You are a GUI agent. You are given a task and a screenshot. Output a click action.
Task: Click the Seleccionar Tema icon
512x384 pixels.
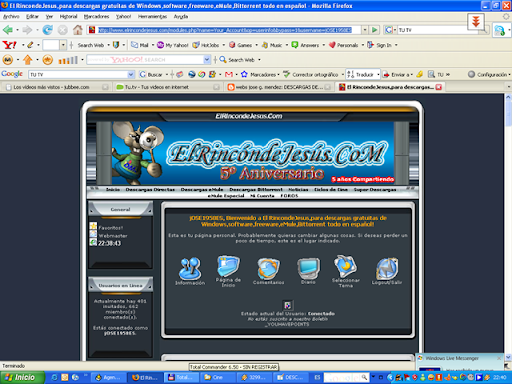pos(346,266)
